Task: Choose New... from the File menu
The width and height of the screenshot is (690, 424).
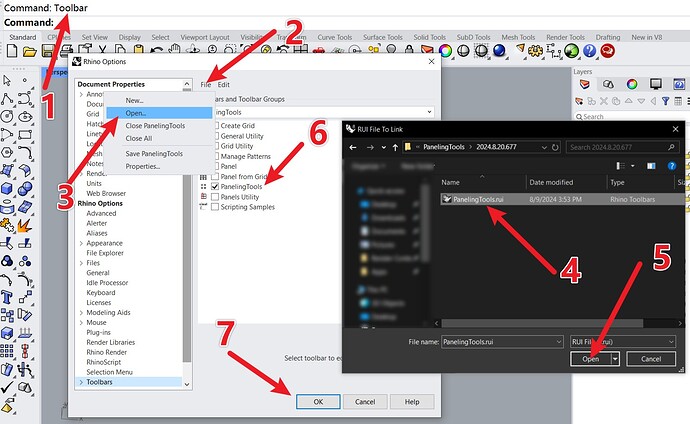Action: pyautogui.click(x=159, y=100)
